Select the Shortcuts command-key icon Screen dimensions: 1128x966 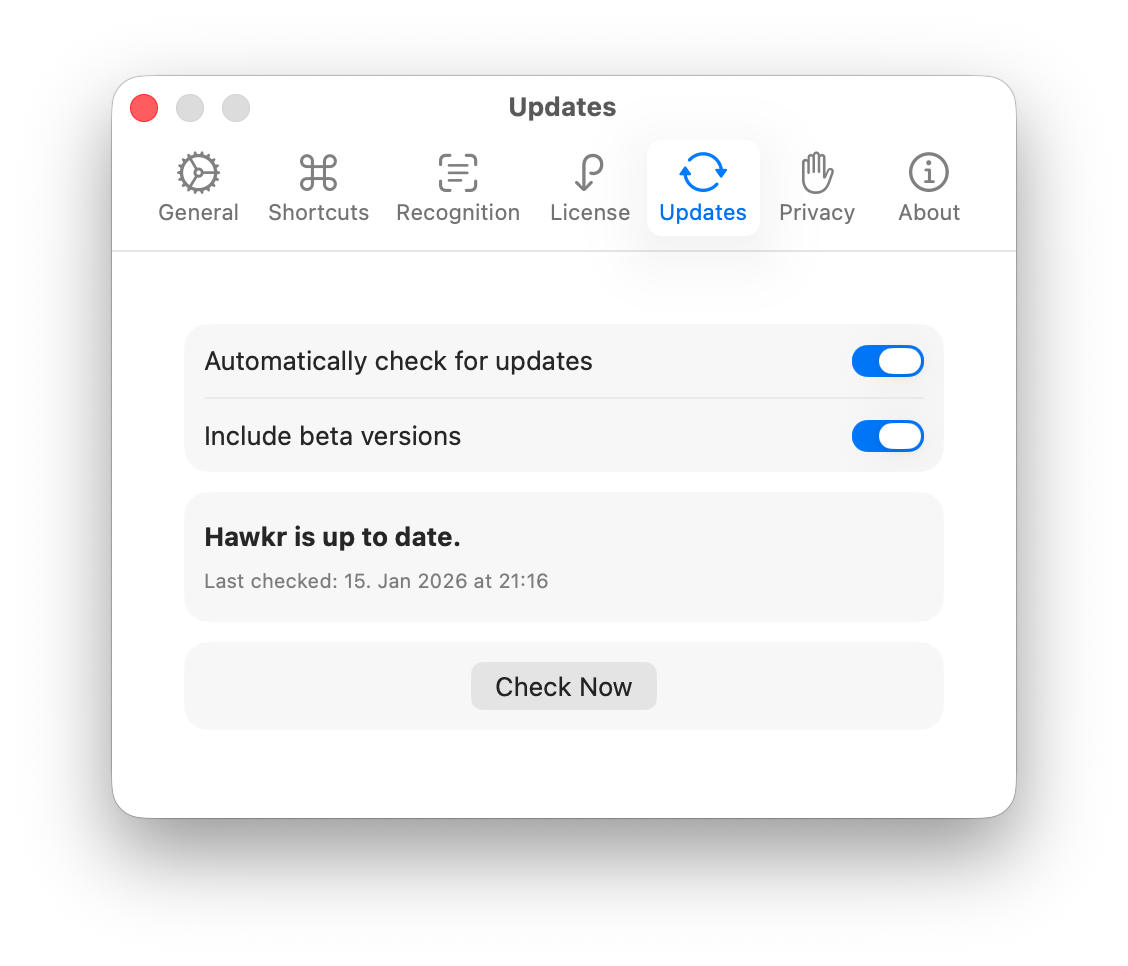coord(318,173)
